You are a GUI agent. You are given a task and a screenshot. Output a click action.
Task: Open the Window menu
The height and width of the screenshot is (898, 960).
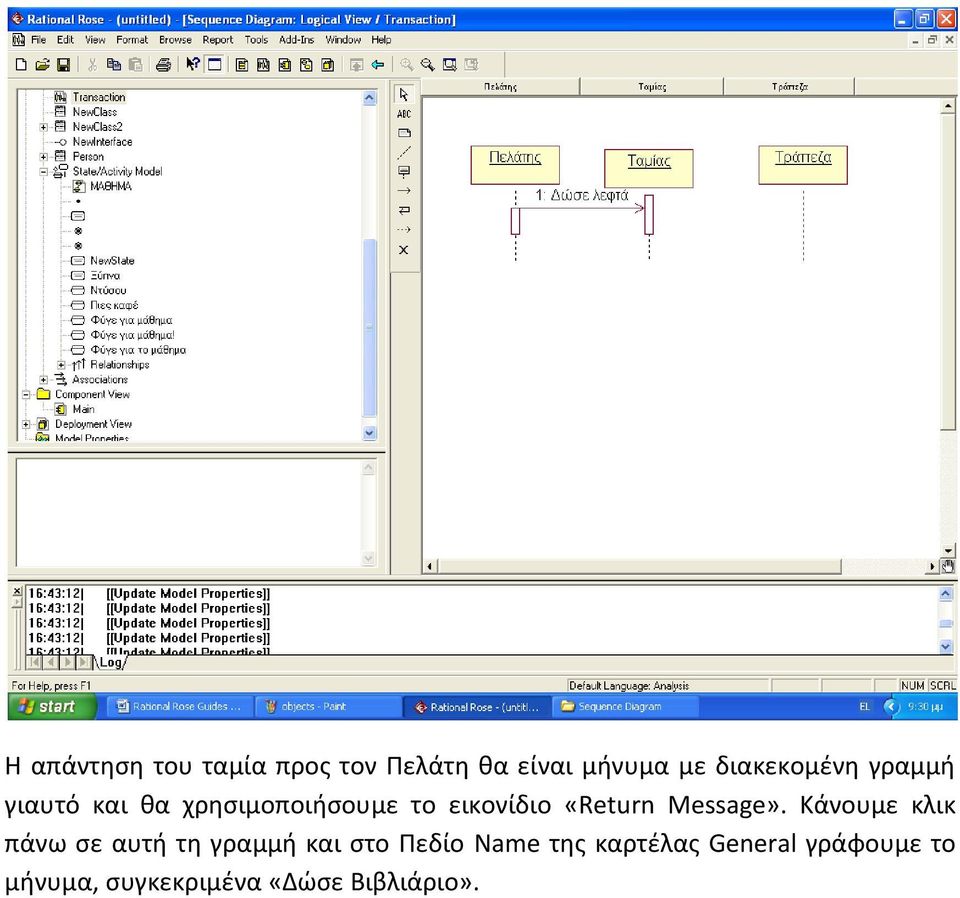coord(343,40)
